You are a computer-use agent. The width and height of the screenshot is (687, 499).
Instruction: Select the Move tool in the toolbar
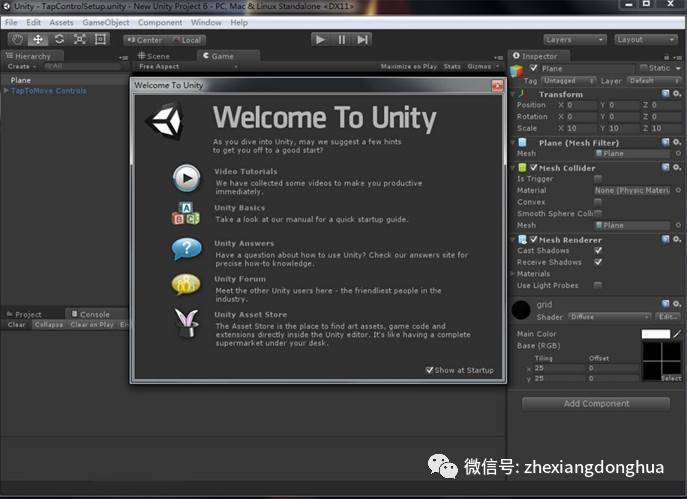(x=38, y=39)
